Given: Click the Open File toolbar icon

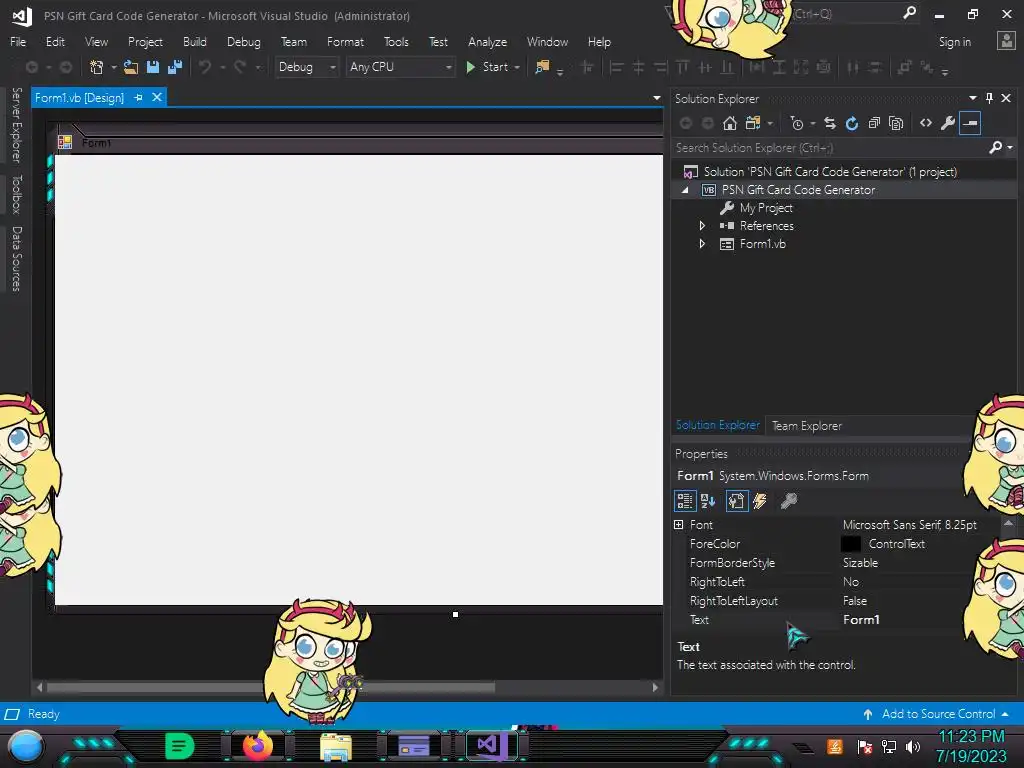Looking at the screenshot, I should 131,67.
